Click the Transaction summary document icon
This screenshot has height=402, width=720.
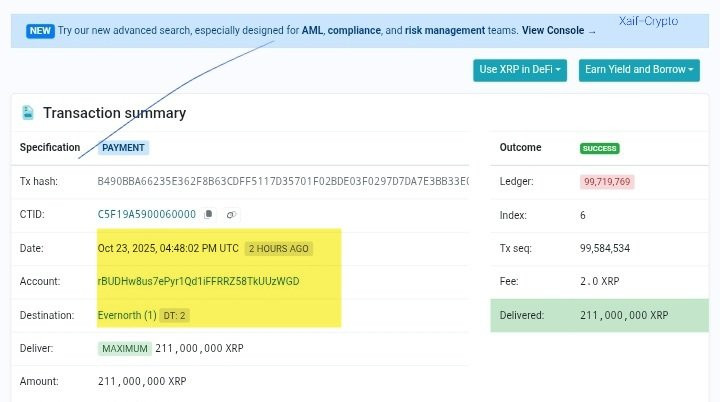(x=28, y=113)
